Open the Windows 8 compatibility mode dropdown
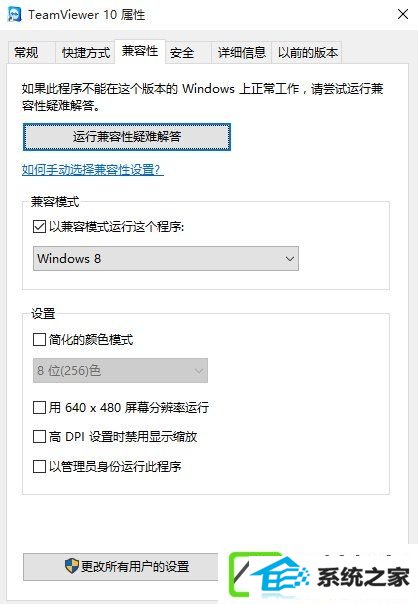The image size is (418, 604). pos(166,258)
